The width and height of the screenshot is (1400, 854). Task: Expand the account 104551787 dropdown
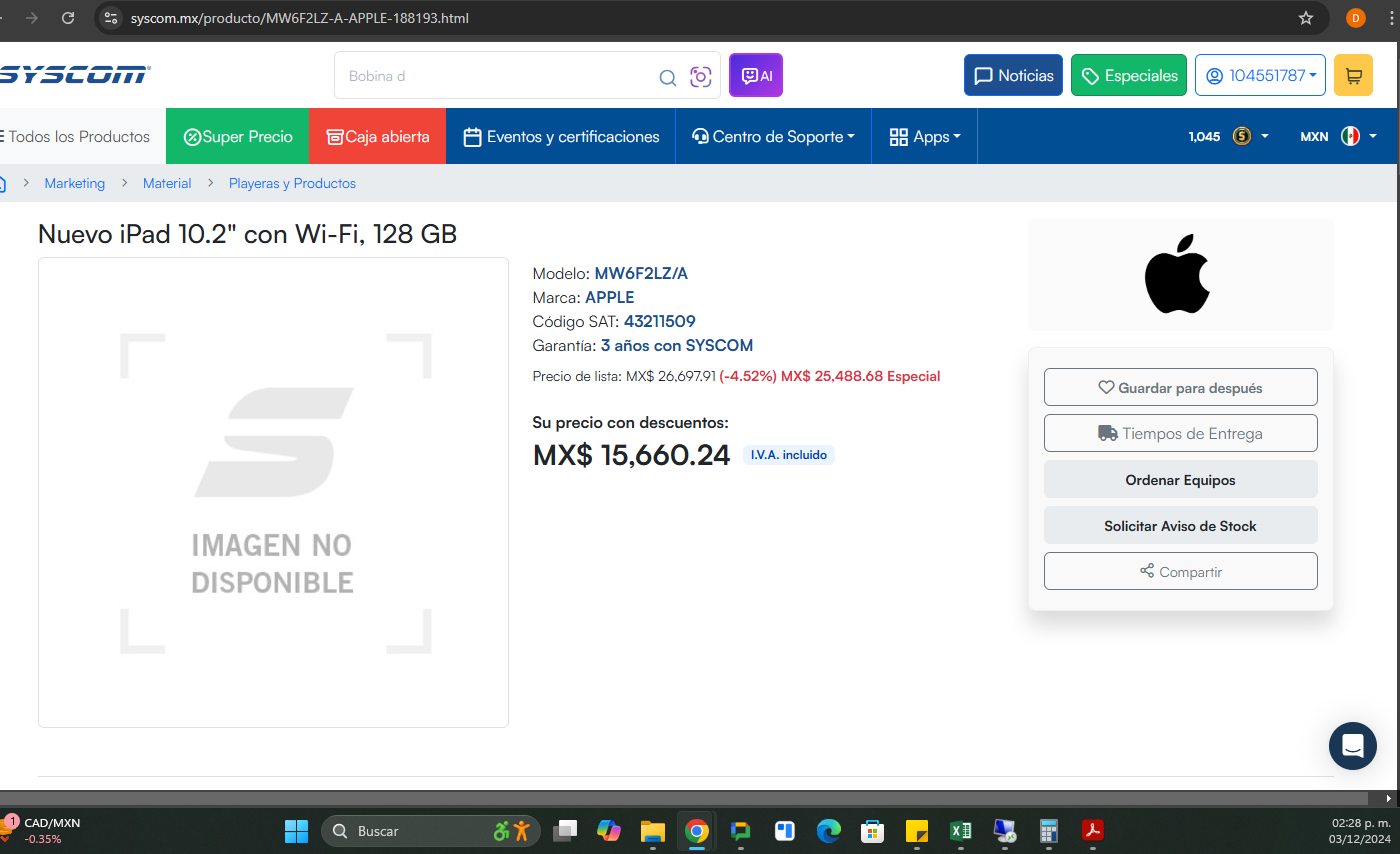pyautogui.click(x=1260, y=75)
